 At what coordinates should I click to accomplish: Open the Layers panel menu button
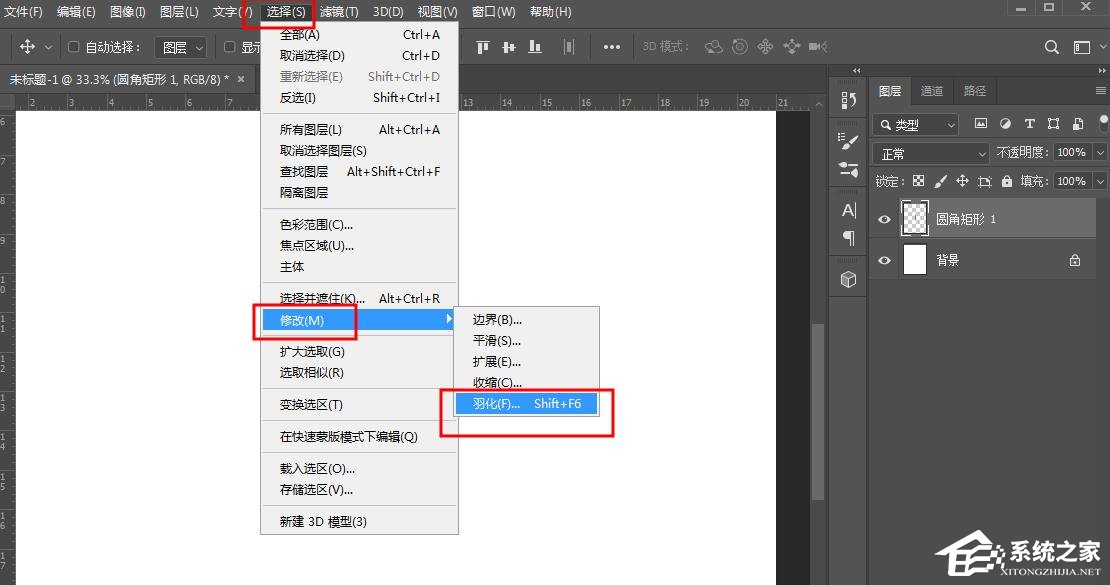(x=1100, y=90)
